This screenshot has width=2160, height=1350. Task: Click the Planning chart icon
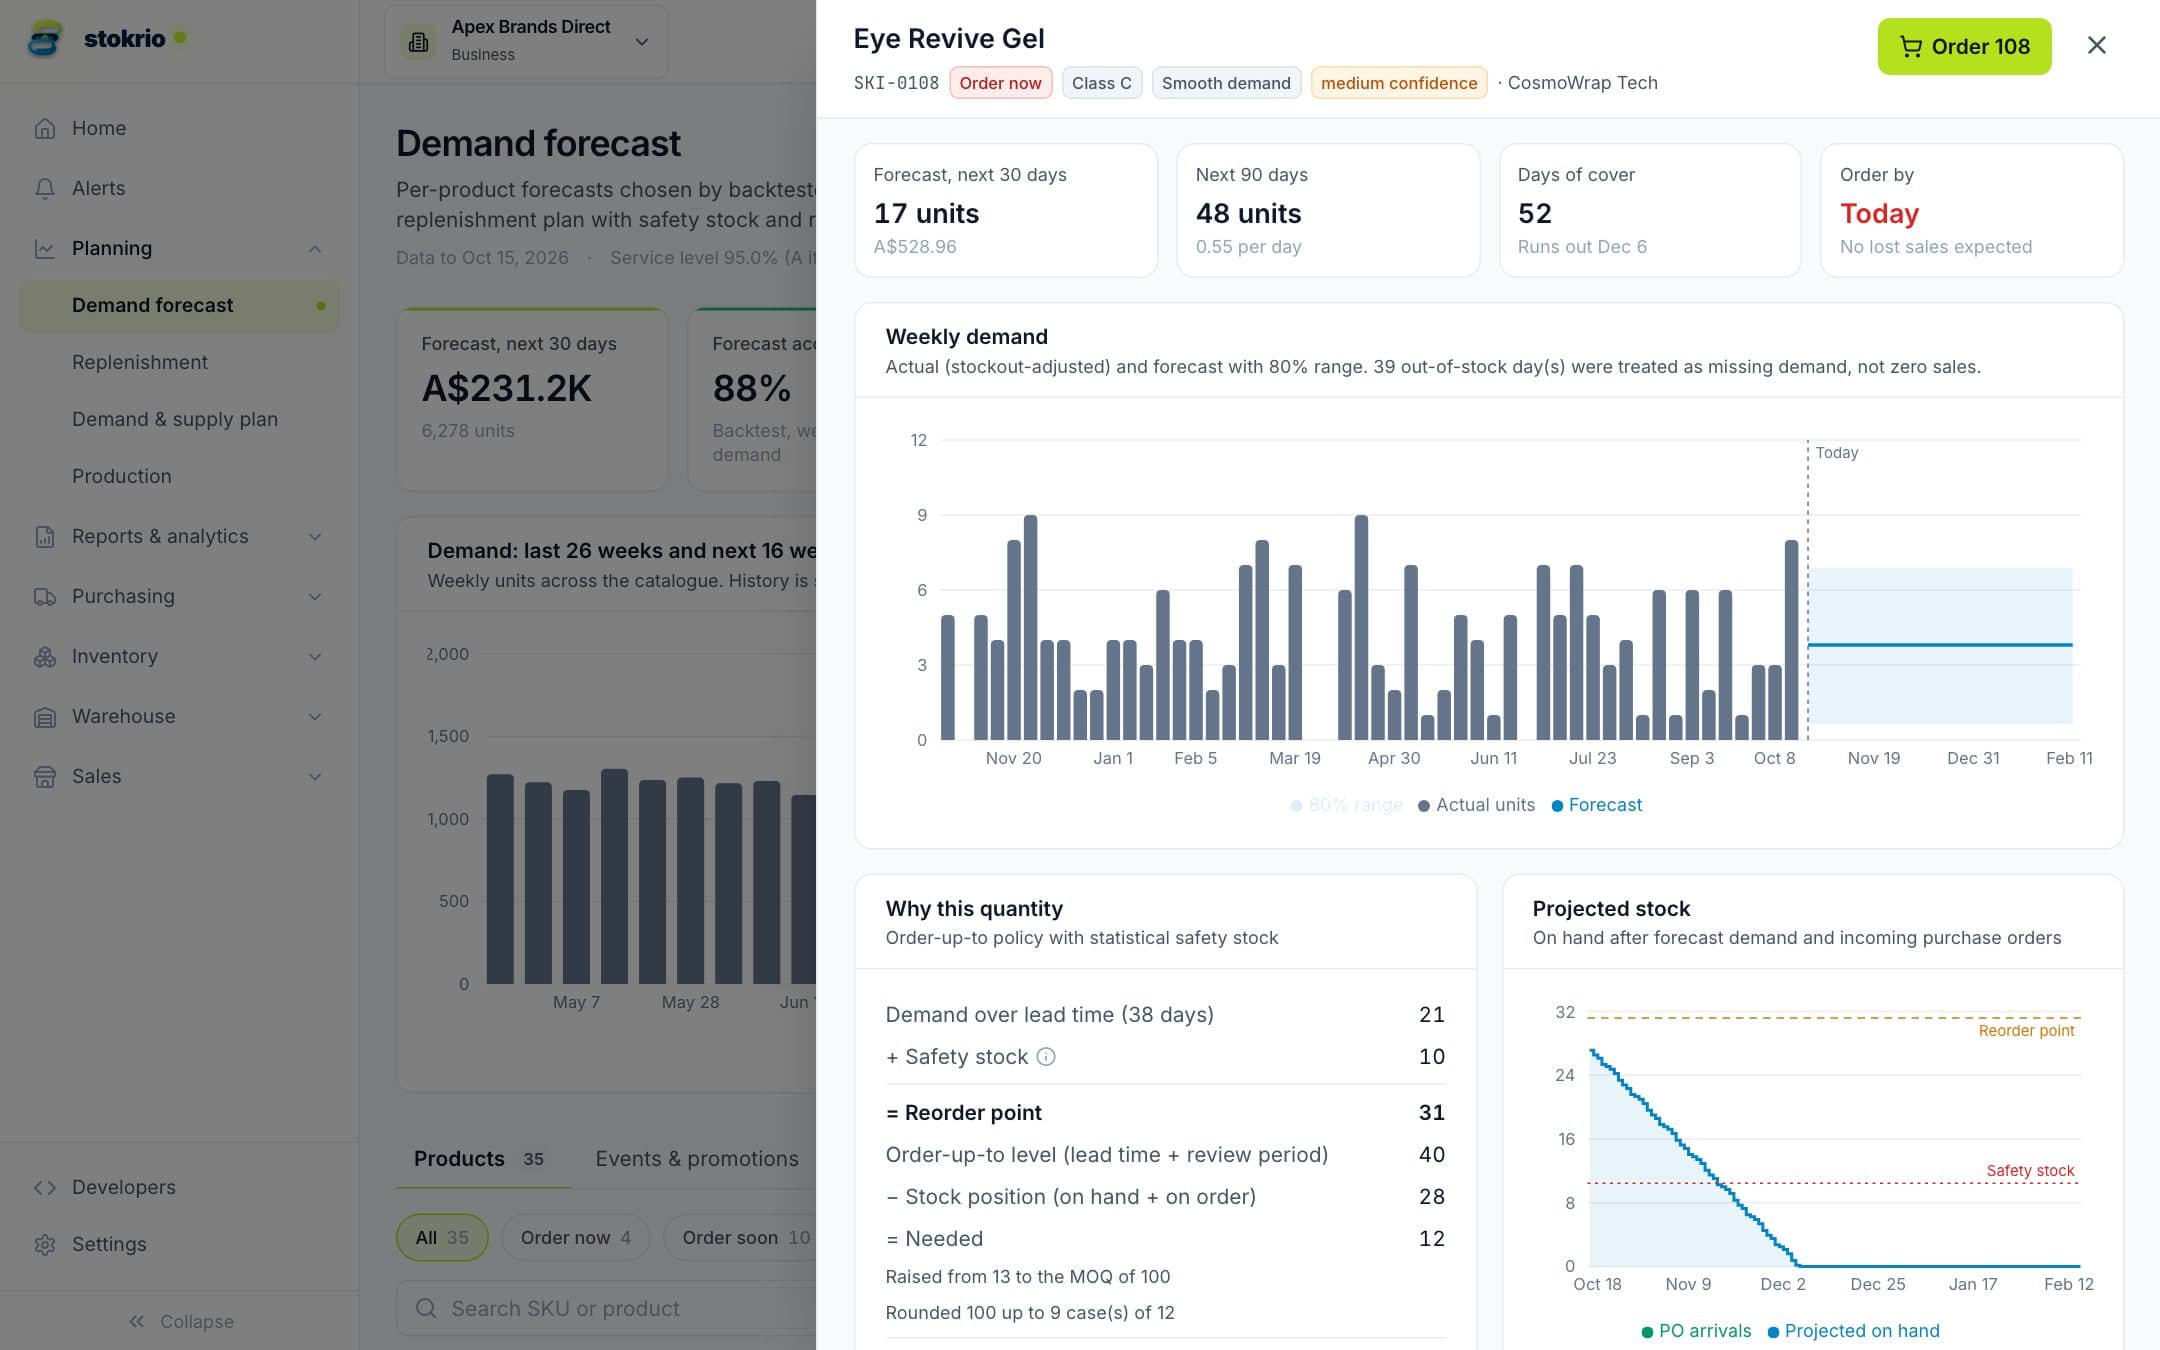[45, 248]
